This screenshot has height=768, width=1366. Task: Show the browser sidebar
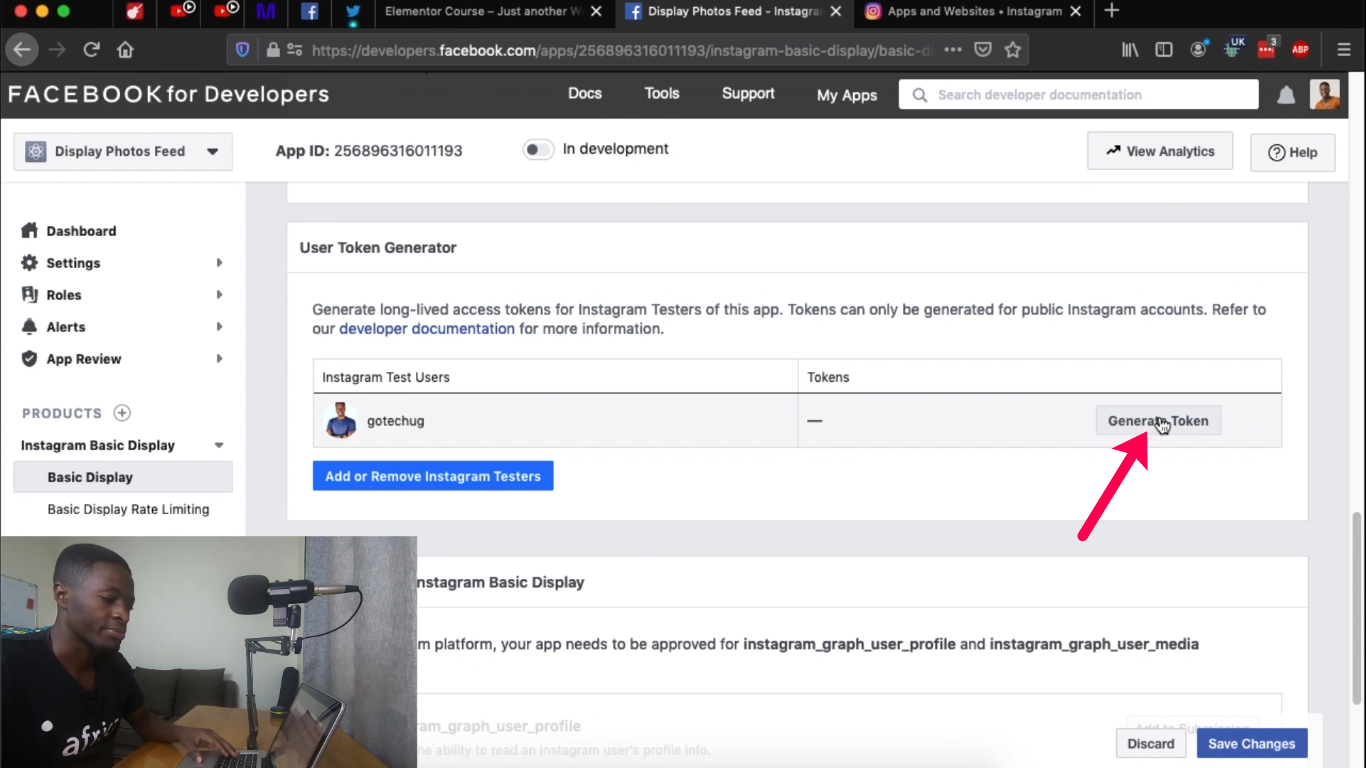[1164, 49]
